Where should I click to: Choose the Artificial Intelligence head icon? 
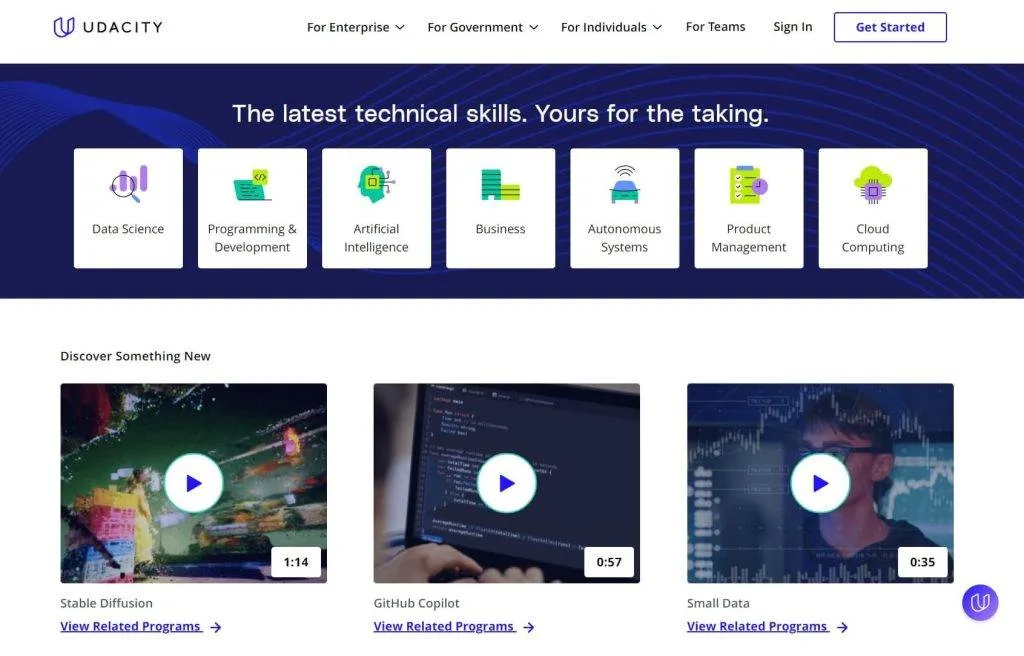click(376, 184)
